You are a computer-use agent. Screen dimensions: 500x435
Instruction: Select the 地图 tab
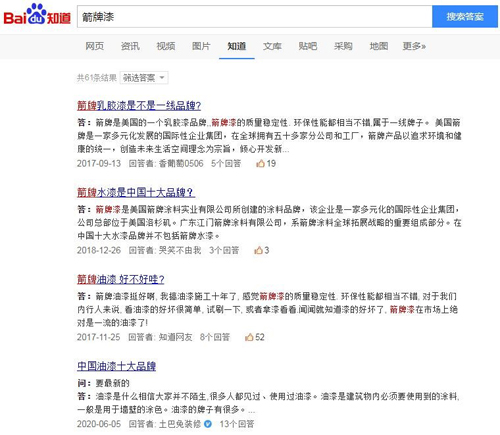[379, 46]
